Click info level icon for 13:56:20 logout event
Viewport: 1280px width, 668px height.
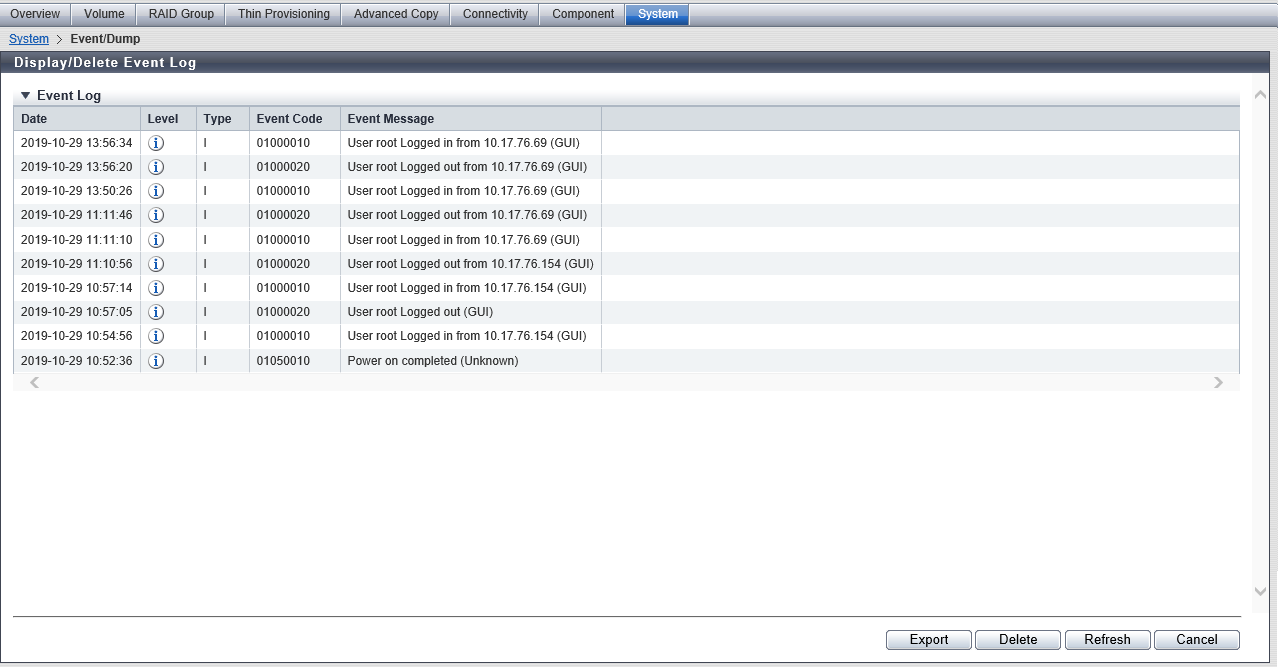pos(156,167)
